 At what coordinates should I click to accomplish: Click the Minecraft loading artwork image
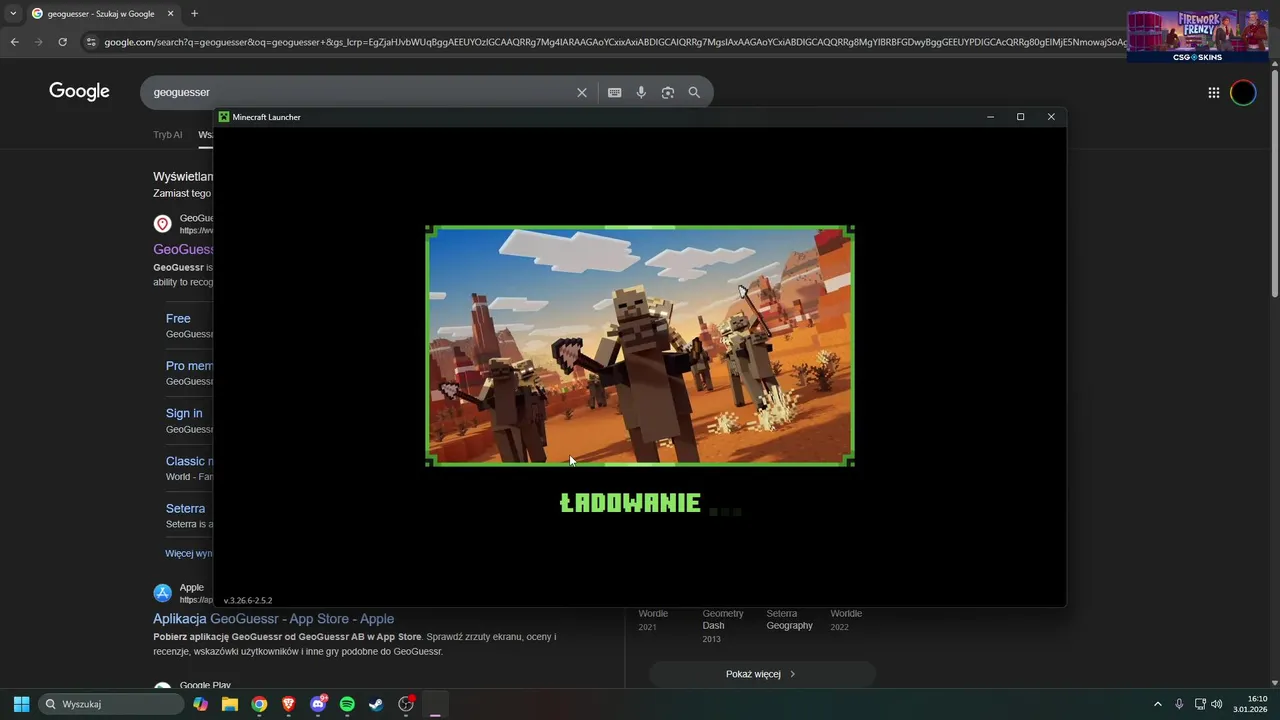(x=640, y=346)
